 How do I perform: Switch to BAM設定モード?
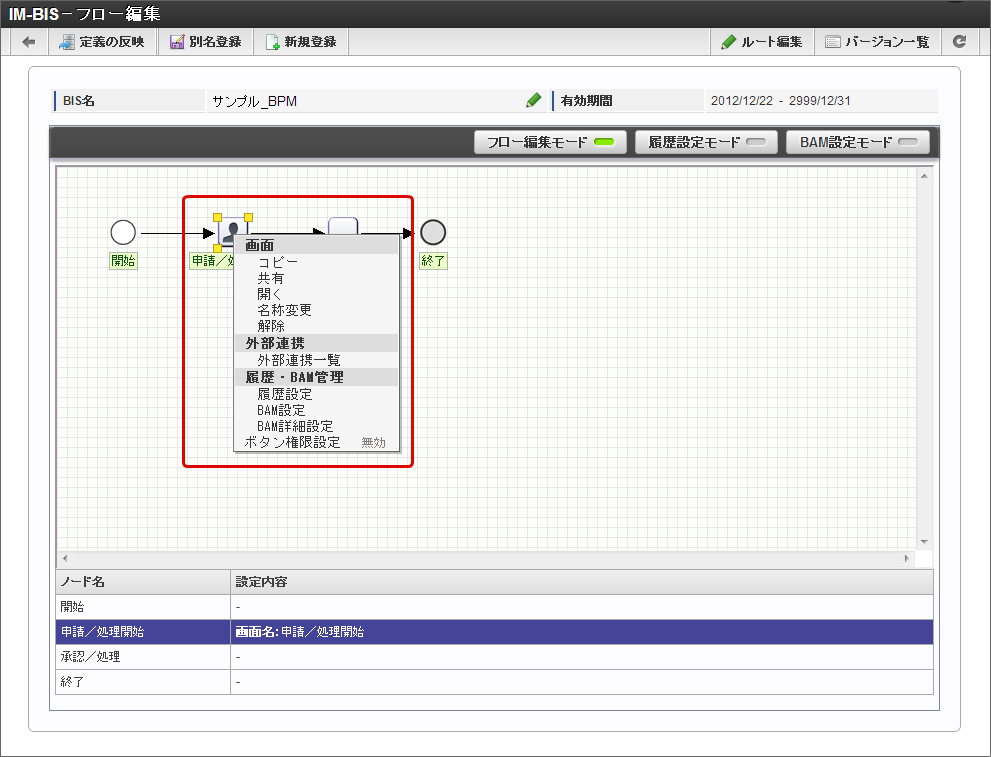pyautogui.click(x=858, y=142)
